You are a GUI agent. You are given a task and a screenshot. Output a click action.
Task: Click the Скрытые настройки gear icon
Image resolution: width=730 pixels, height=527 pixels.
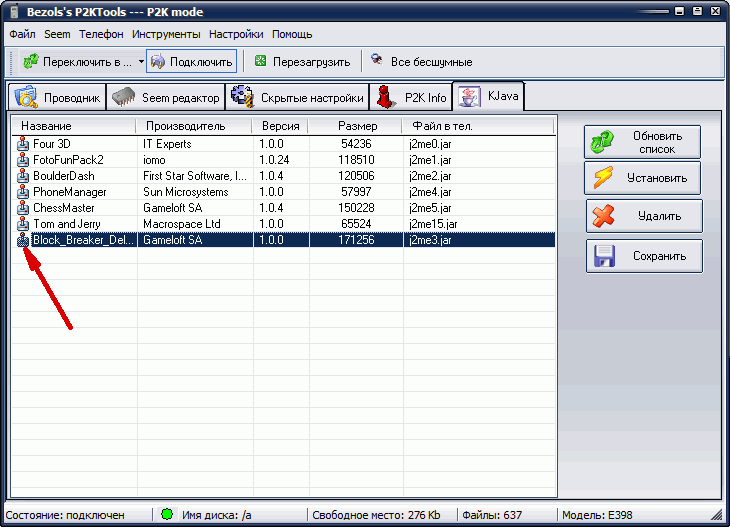243,96
